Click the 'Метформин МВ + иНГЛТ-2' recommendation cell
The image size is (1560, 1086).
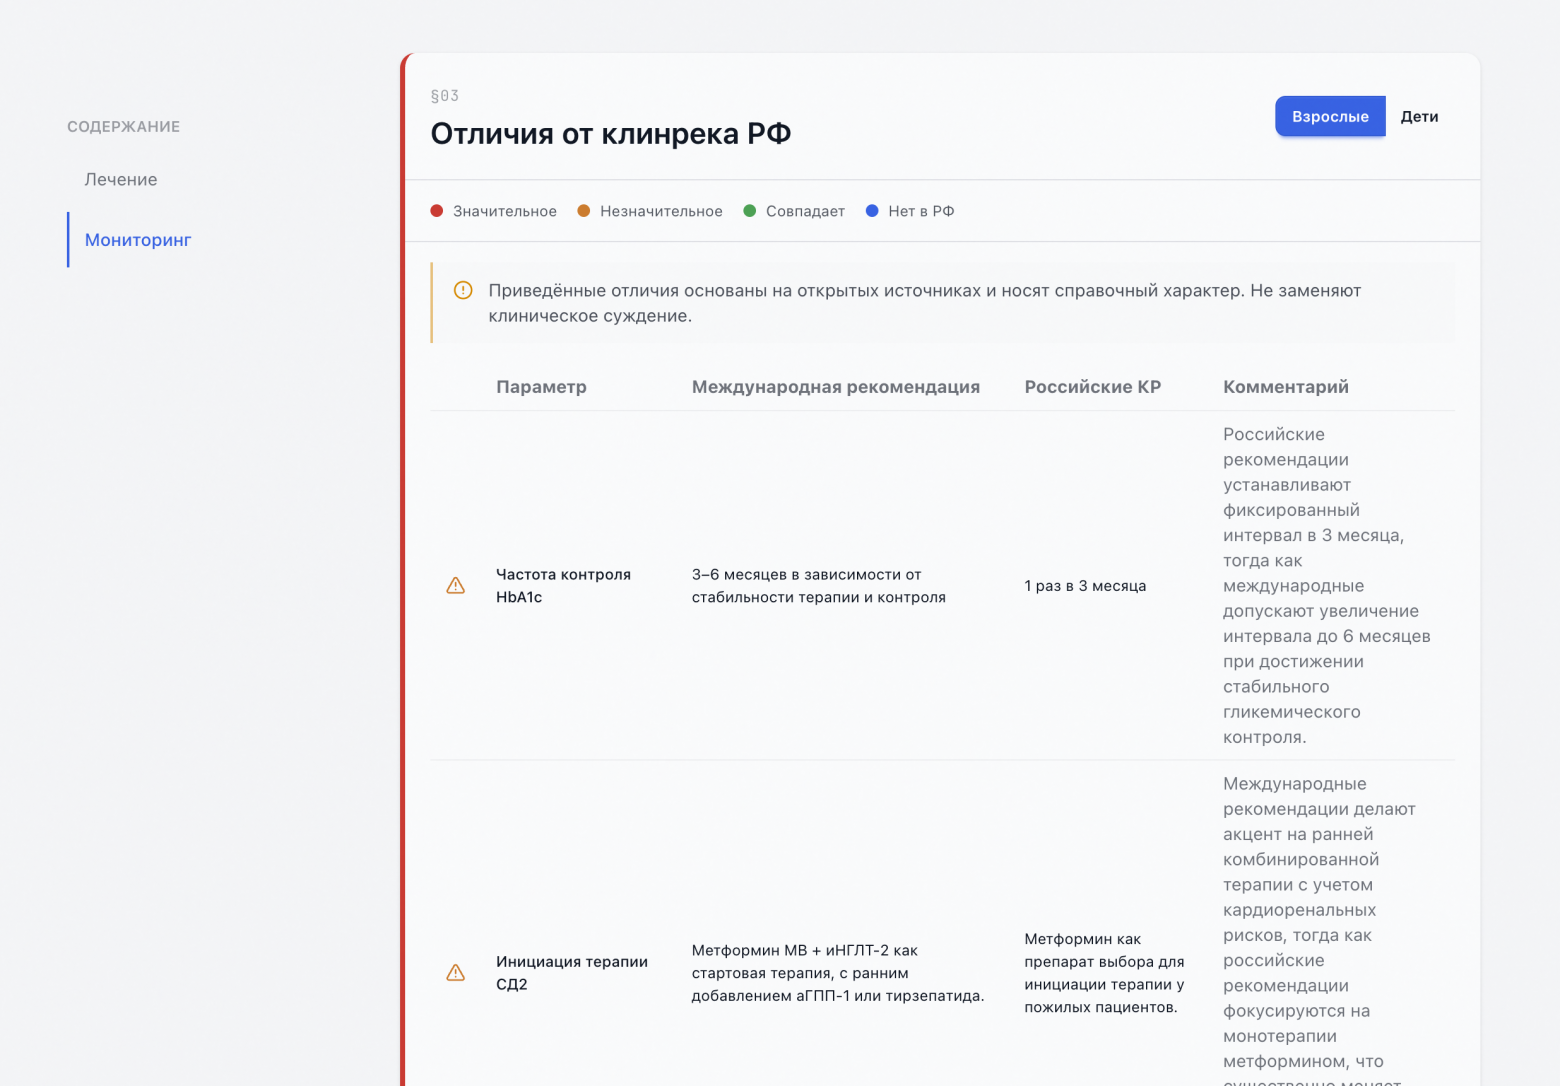click(x=838, y=973)
